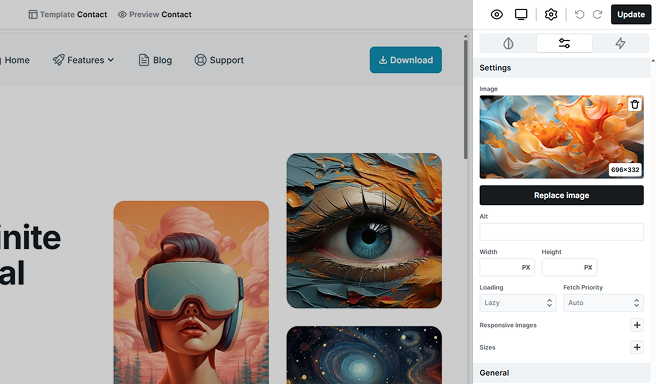Click the Replace image button
The width and height of the screenshot is (656, 384).
tap(561, 195)
